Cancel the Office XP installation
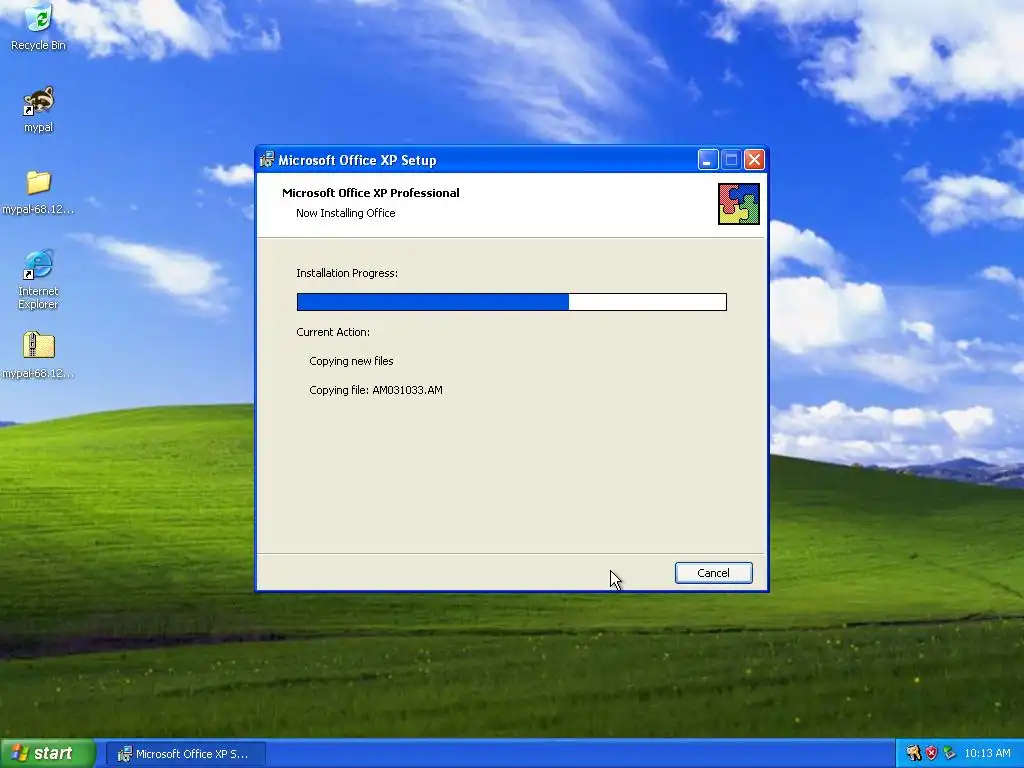The width and height of the screenshot is (1024, 768). [x=713, y=573]
